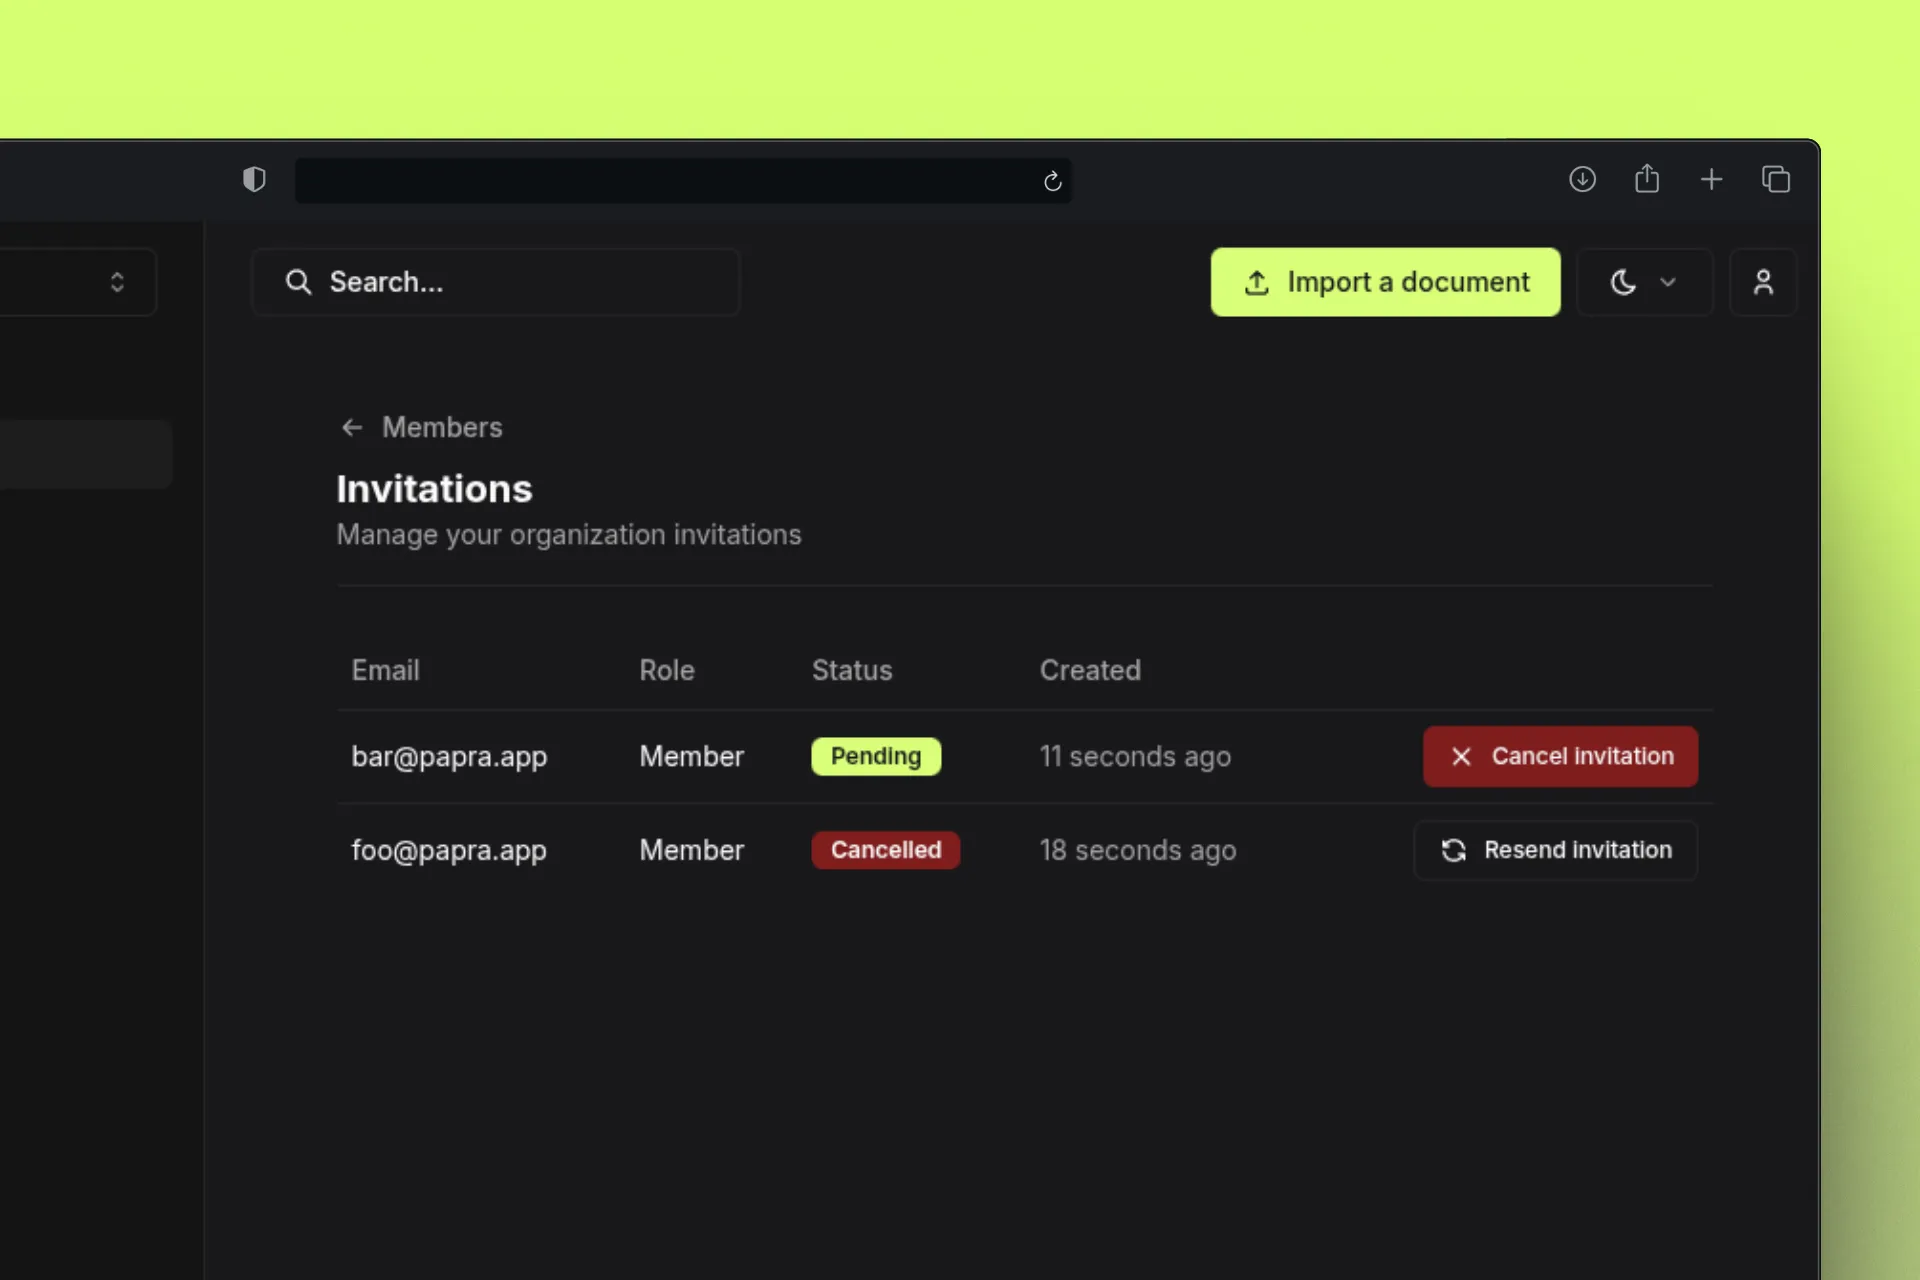
Task: Click the user profile icon
Action: pyautogui.click(x=1764, y=282)
